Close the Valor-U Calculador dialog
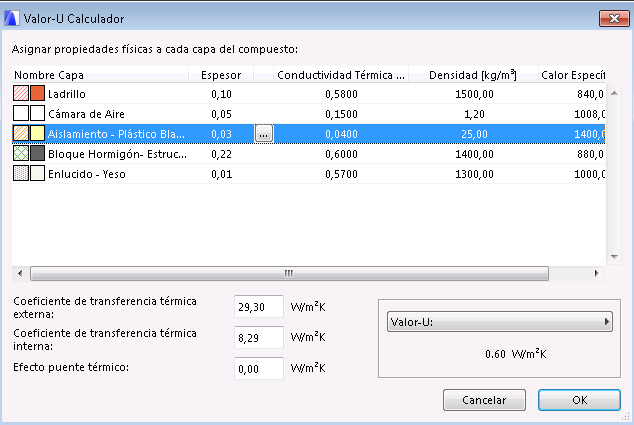634x425 pixels. coord(614,18)
